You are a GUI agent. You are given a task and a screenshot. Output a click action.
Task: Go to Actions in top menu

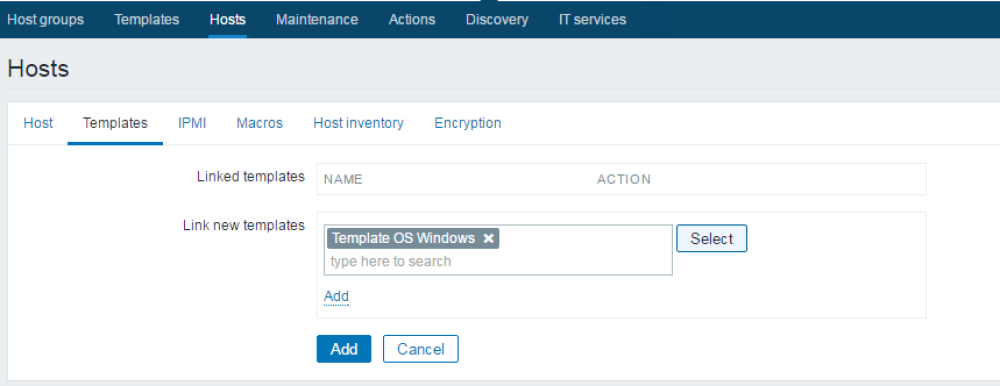(x=412, y=20)
